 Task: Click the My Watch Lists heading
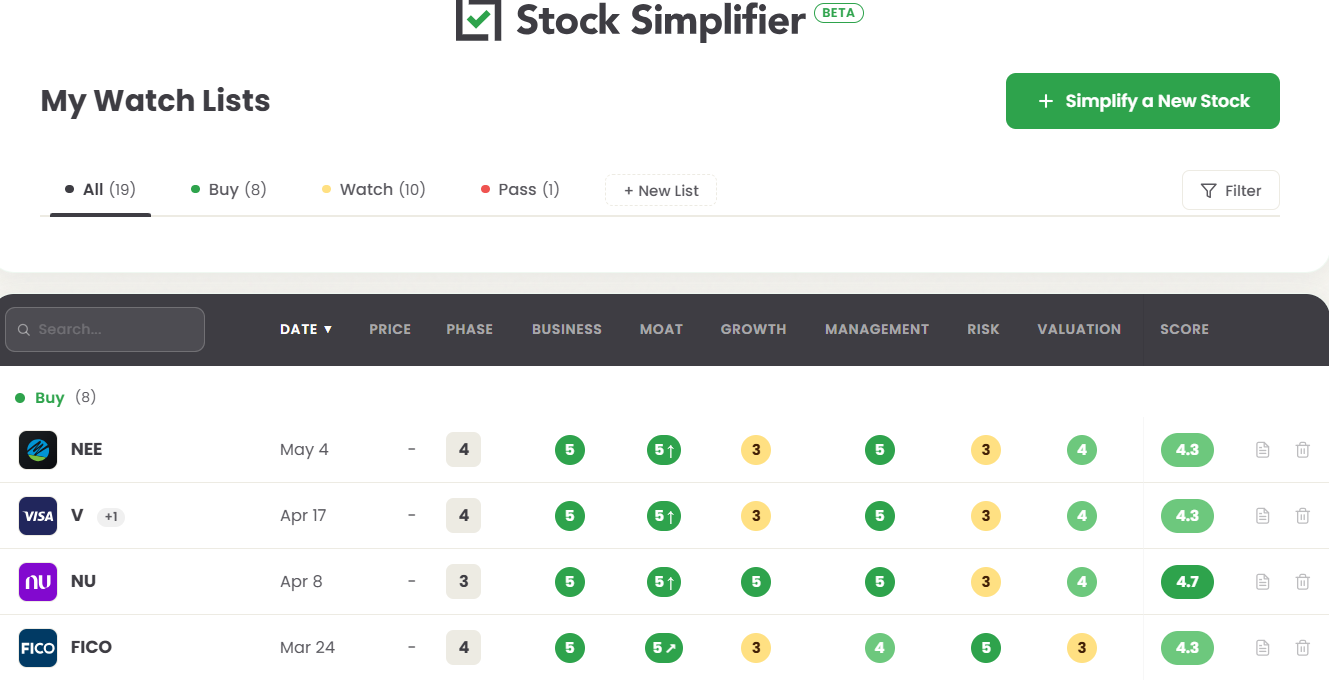tap(156, 101)
